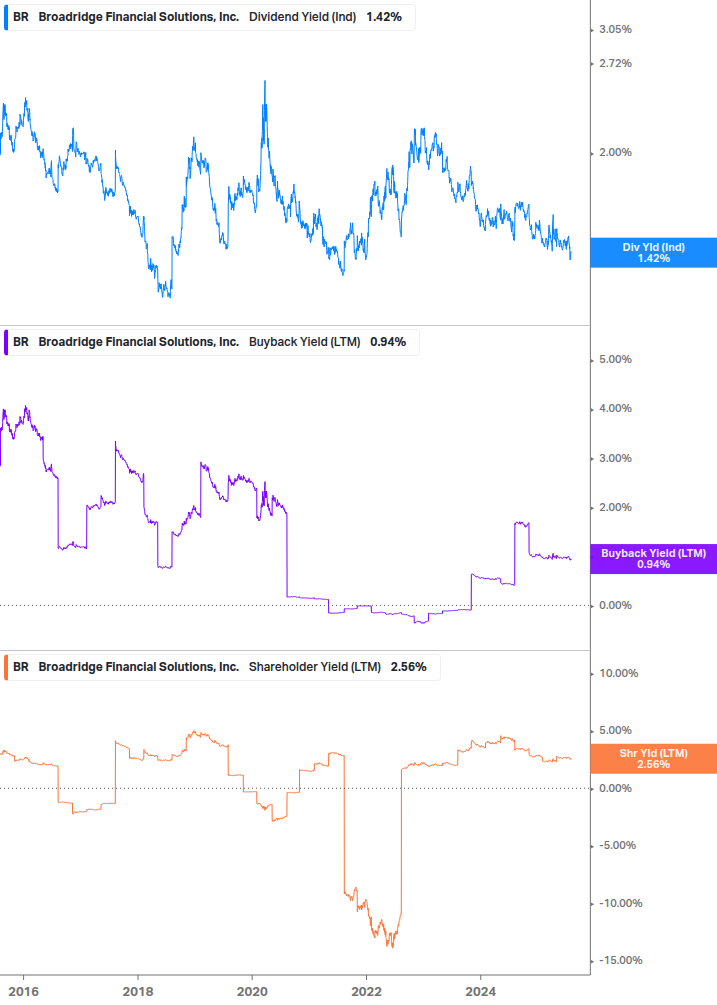Click the 3.05% dividend yield axis label
This screenshot has width=717, height=1005.
615,29
